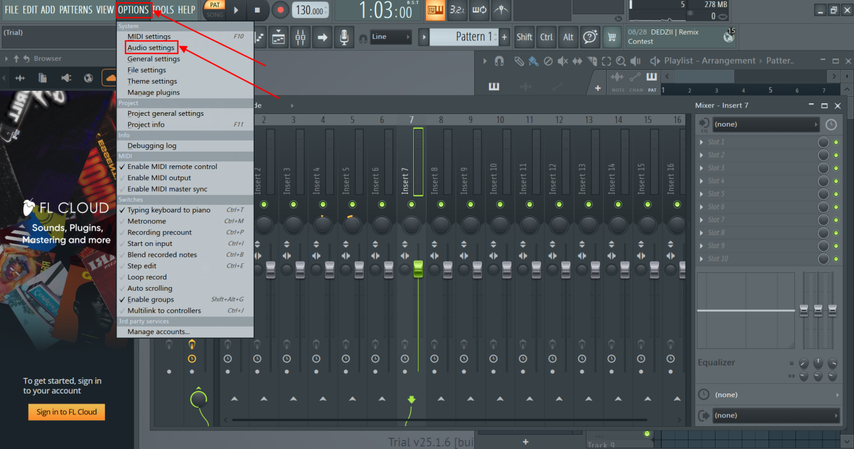Click the news globe icon
The width and height of the screenshot is (854, 449).
pyautogui.click(x=729, y=37)
